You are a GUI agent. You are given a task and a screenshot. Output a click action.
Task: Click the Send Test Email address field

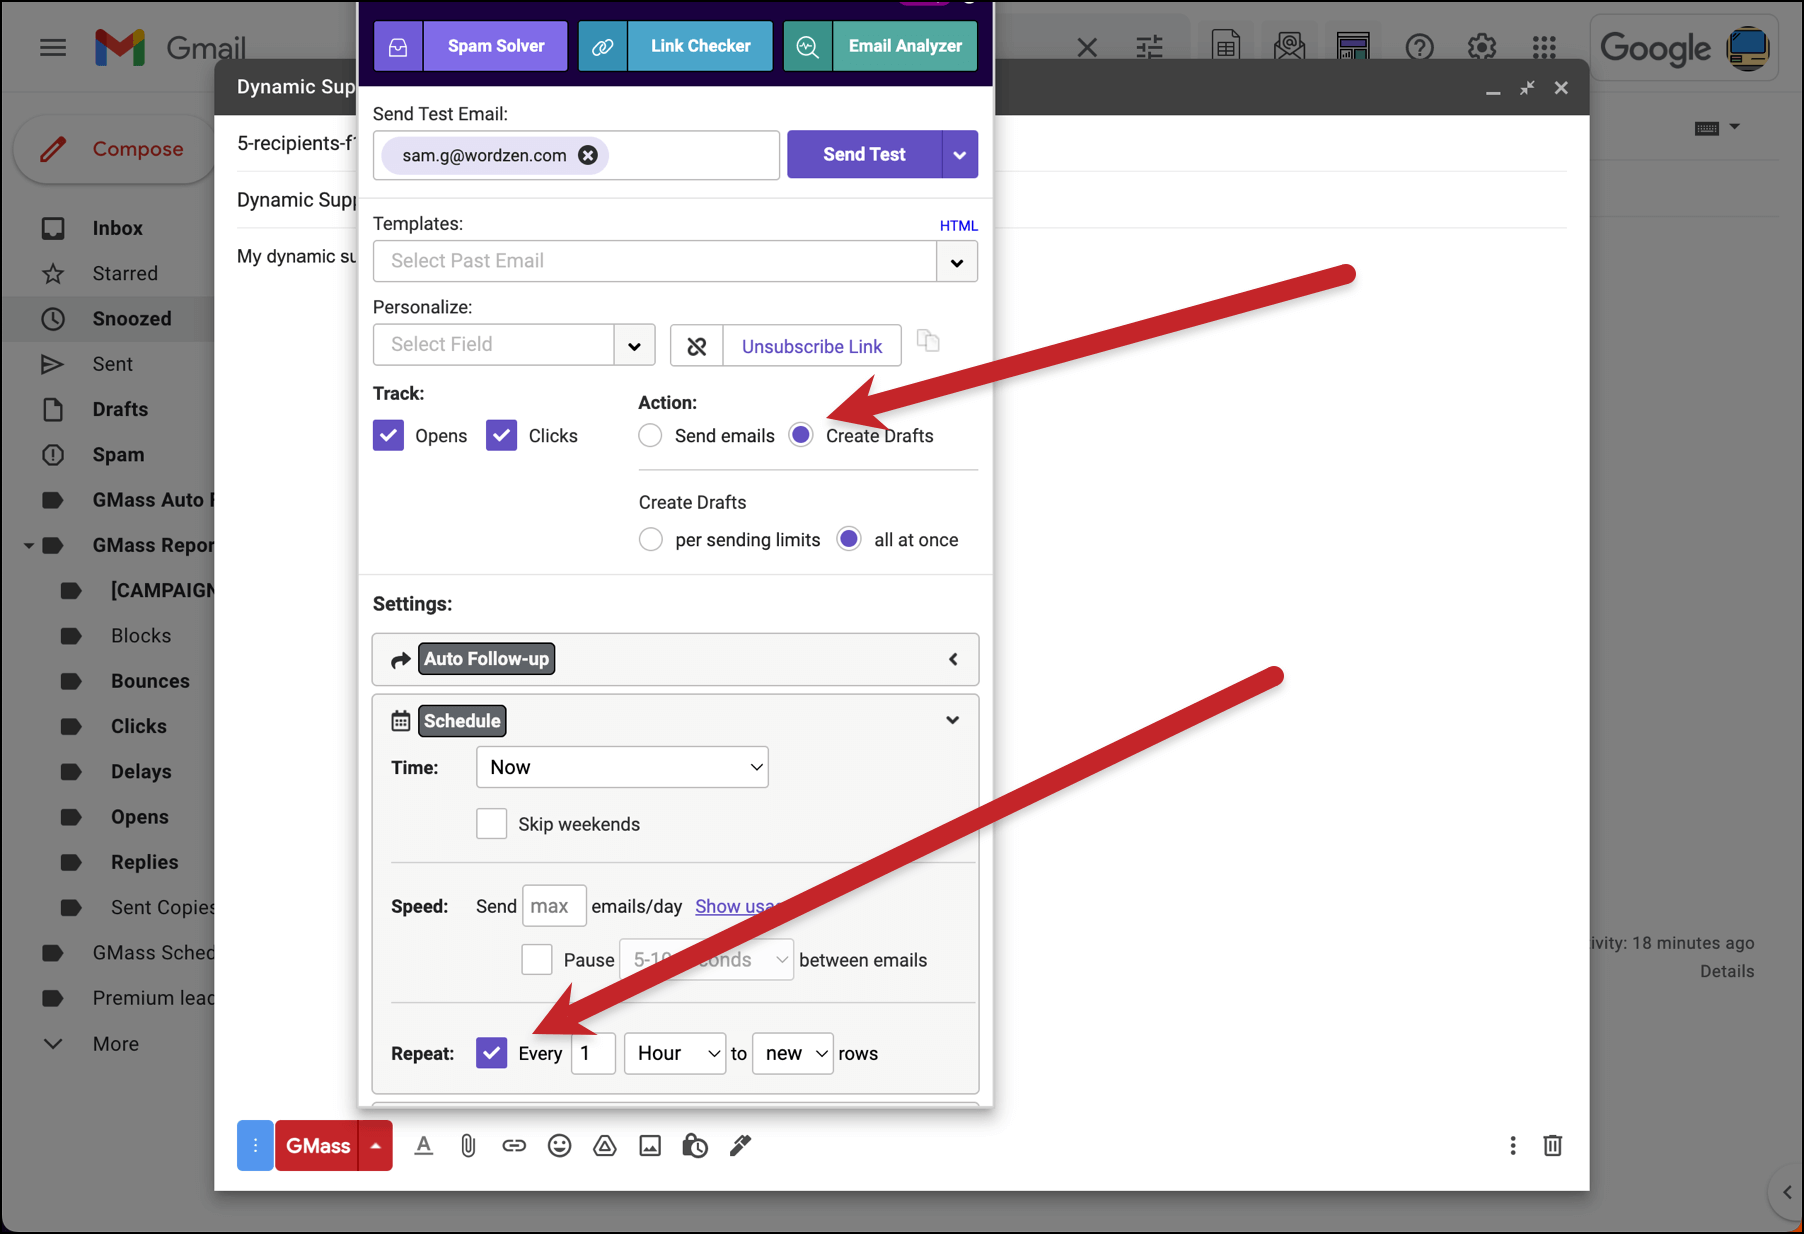point(576,155)
